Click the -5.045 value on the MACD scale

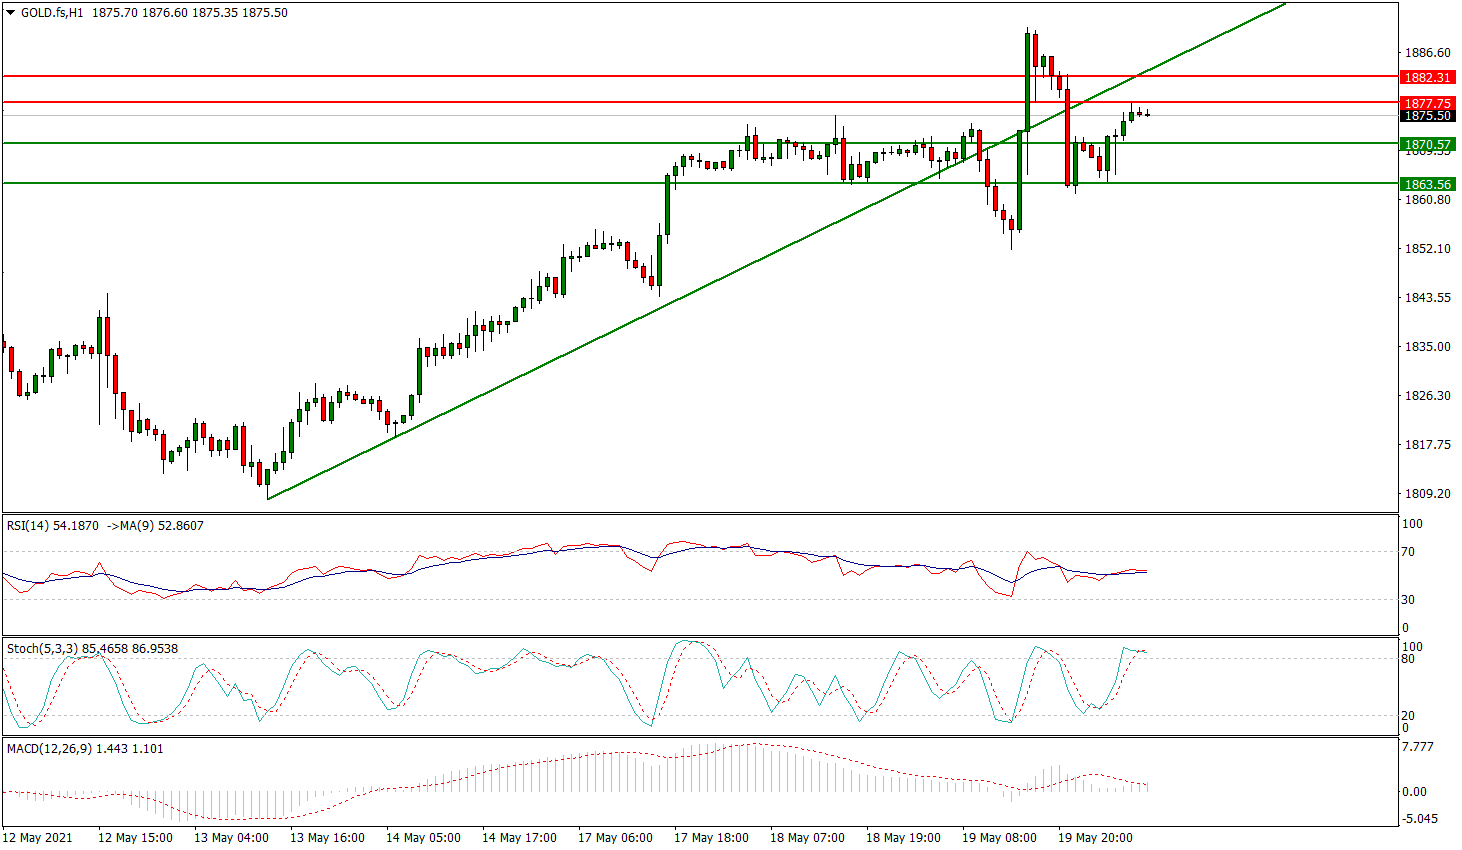1420,819
